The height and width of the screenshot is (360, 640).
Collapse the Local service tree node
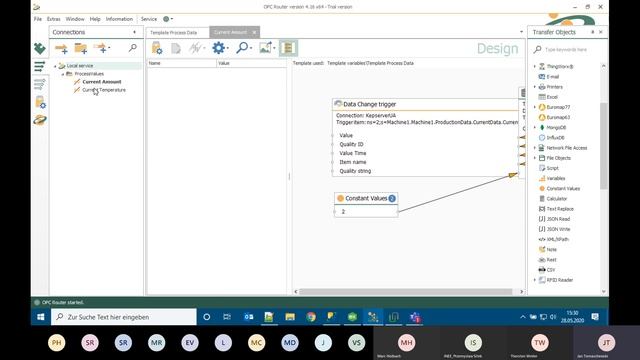[55, 66]
